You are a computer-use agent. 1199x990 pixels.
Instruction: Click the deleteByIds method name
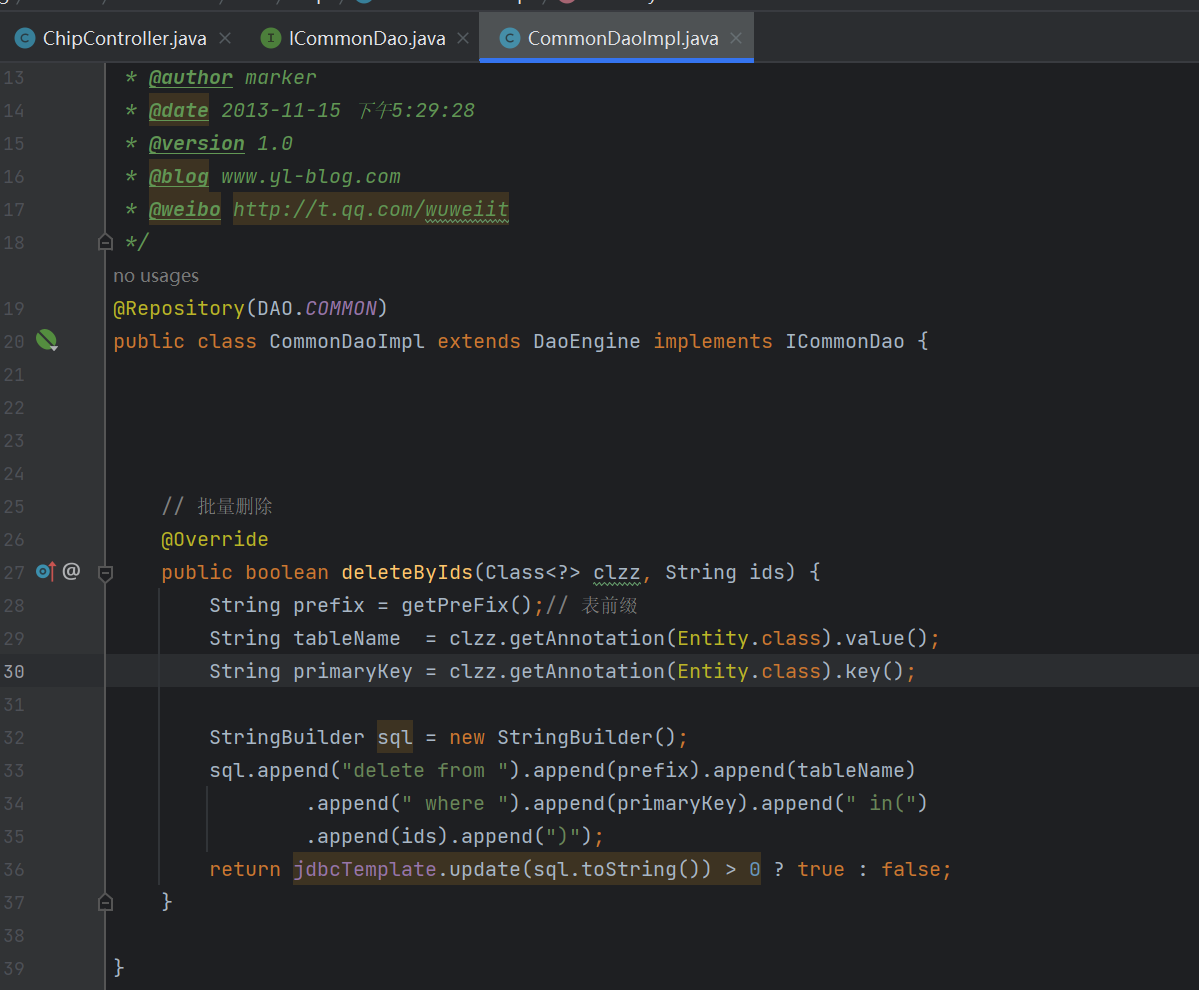(407, 573)
